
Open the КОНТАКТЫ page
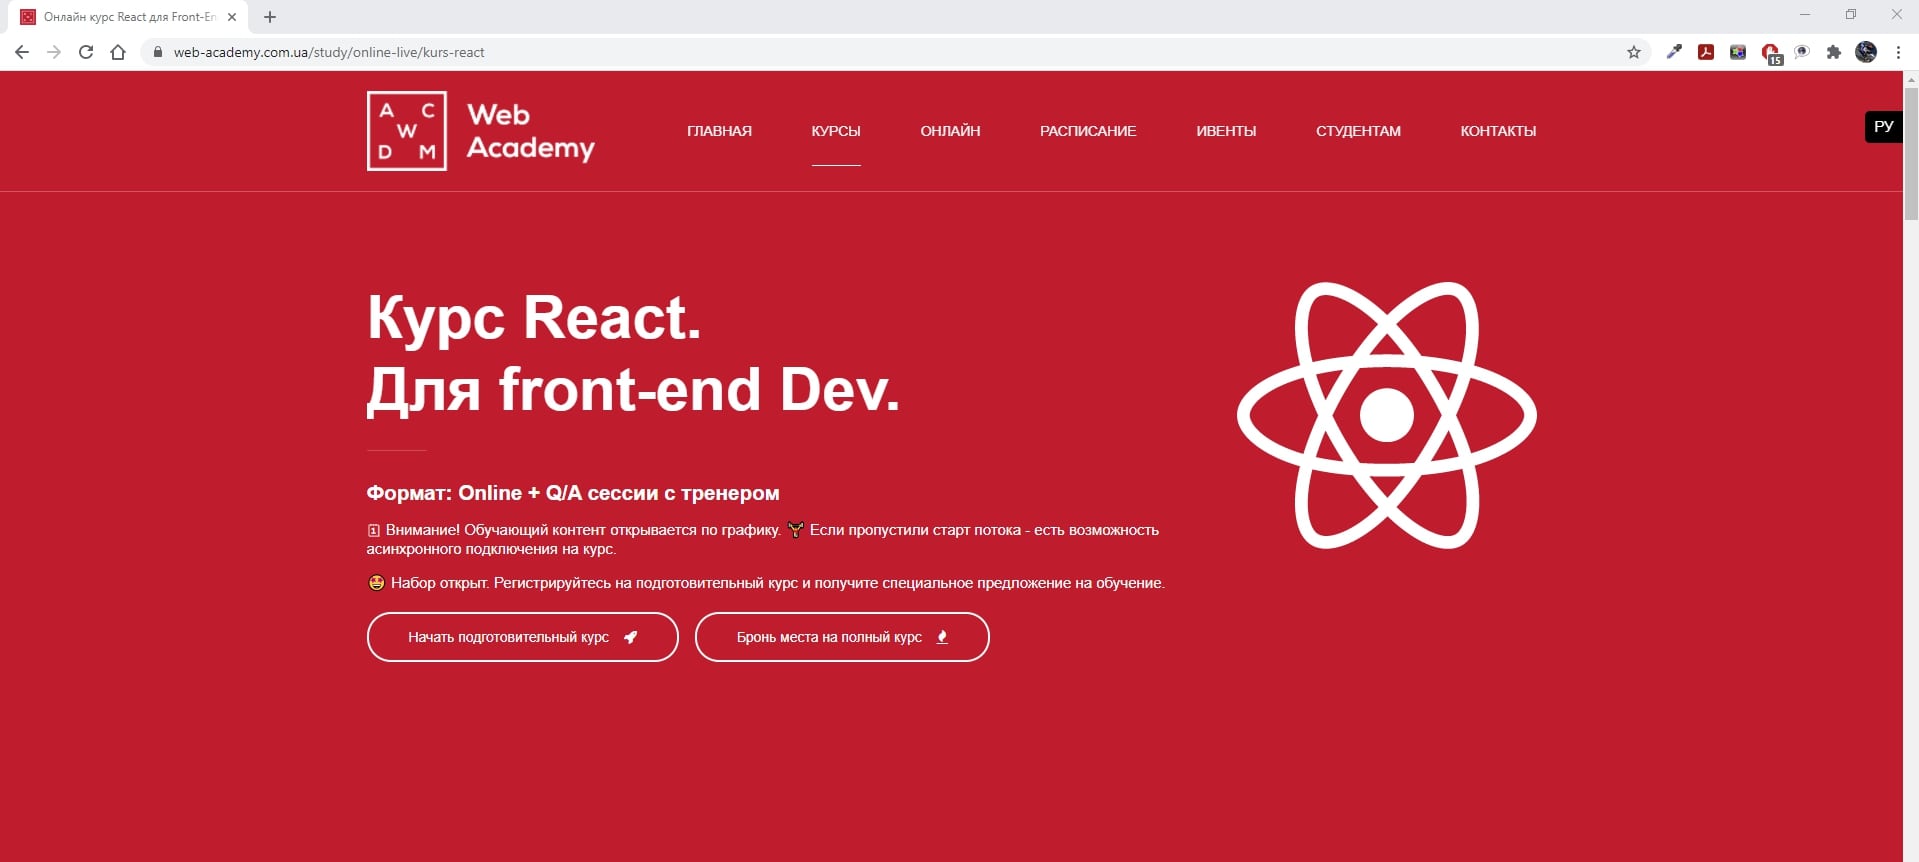pyautogui.click(x=1498, y=131)
